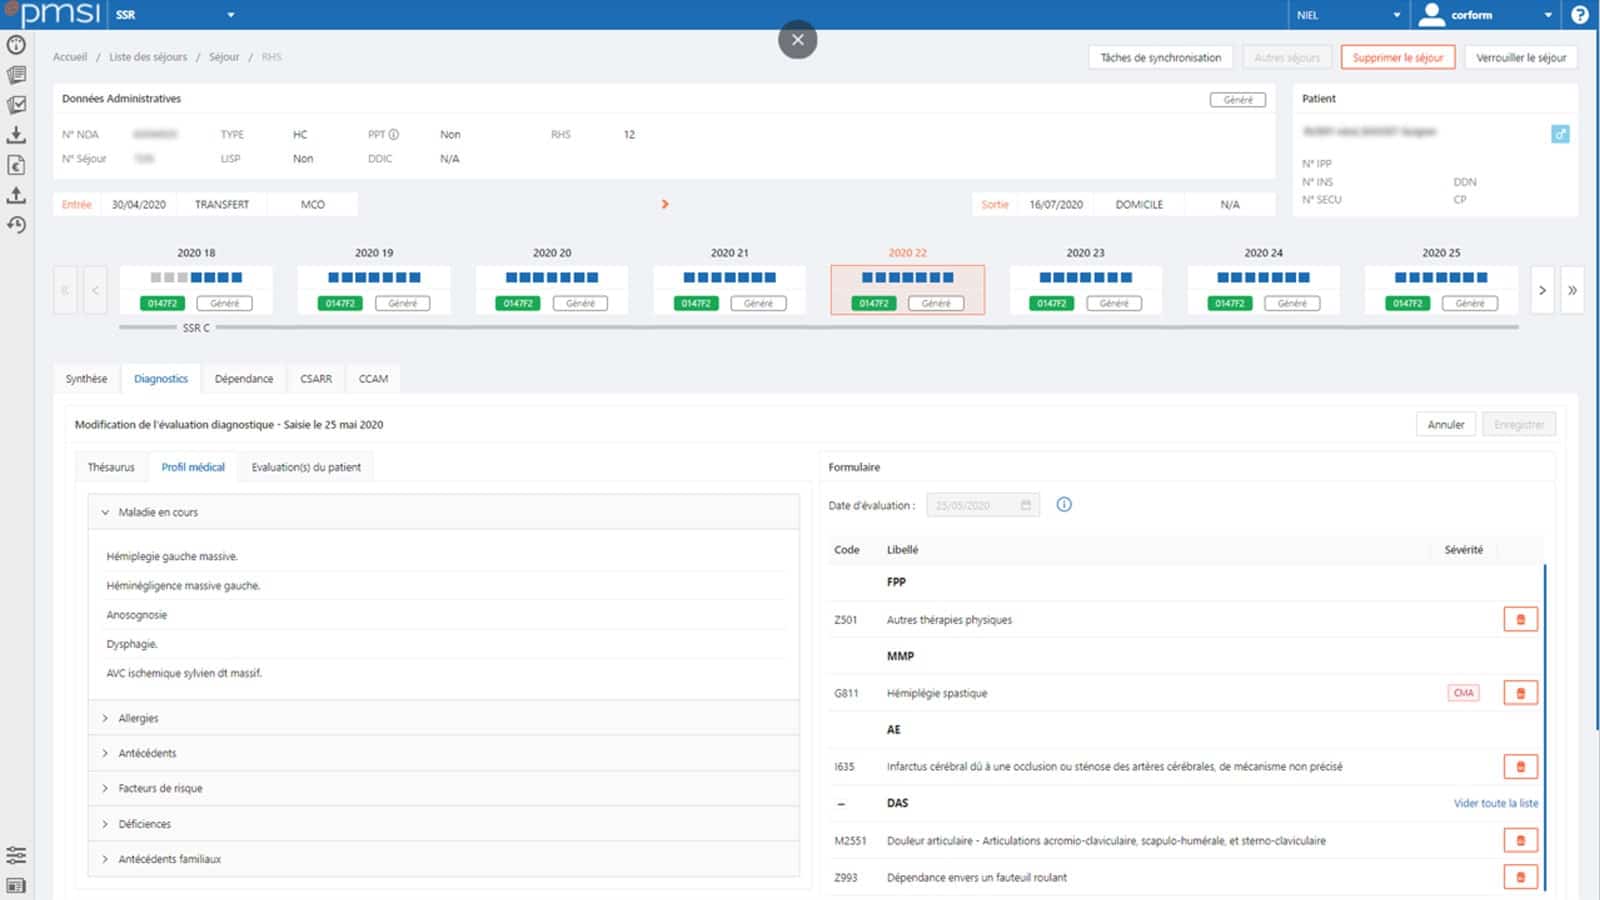Open the history clock sidebar icon

16,225
